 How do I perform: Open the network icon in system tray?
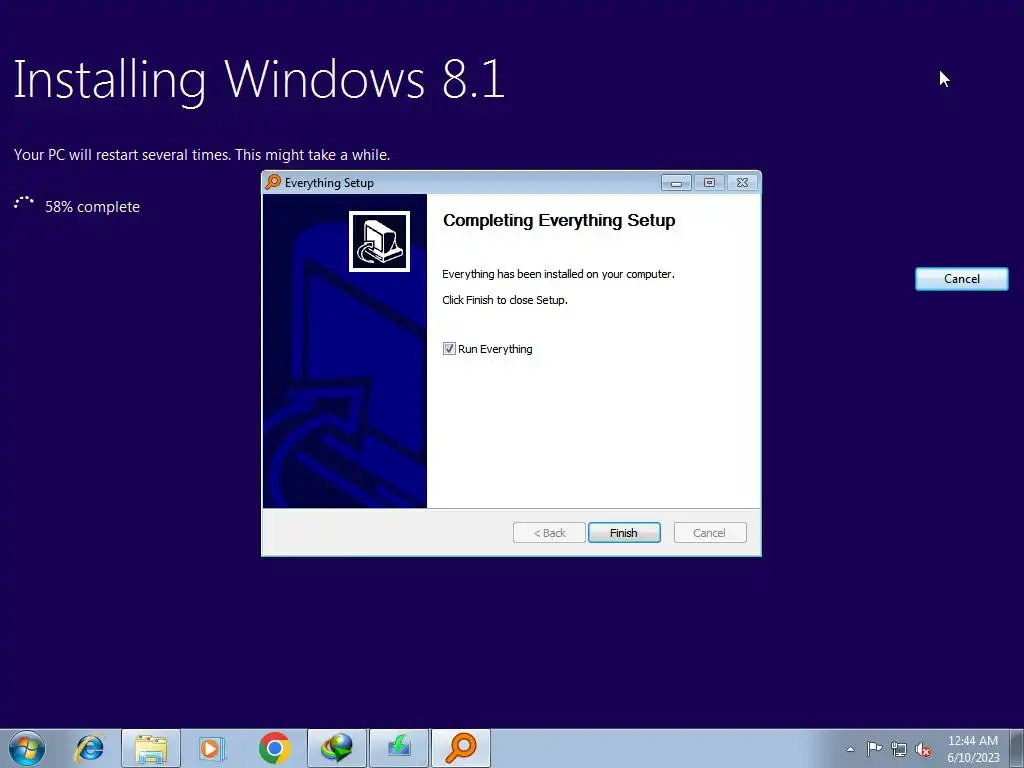click(899, 749)
